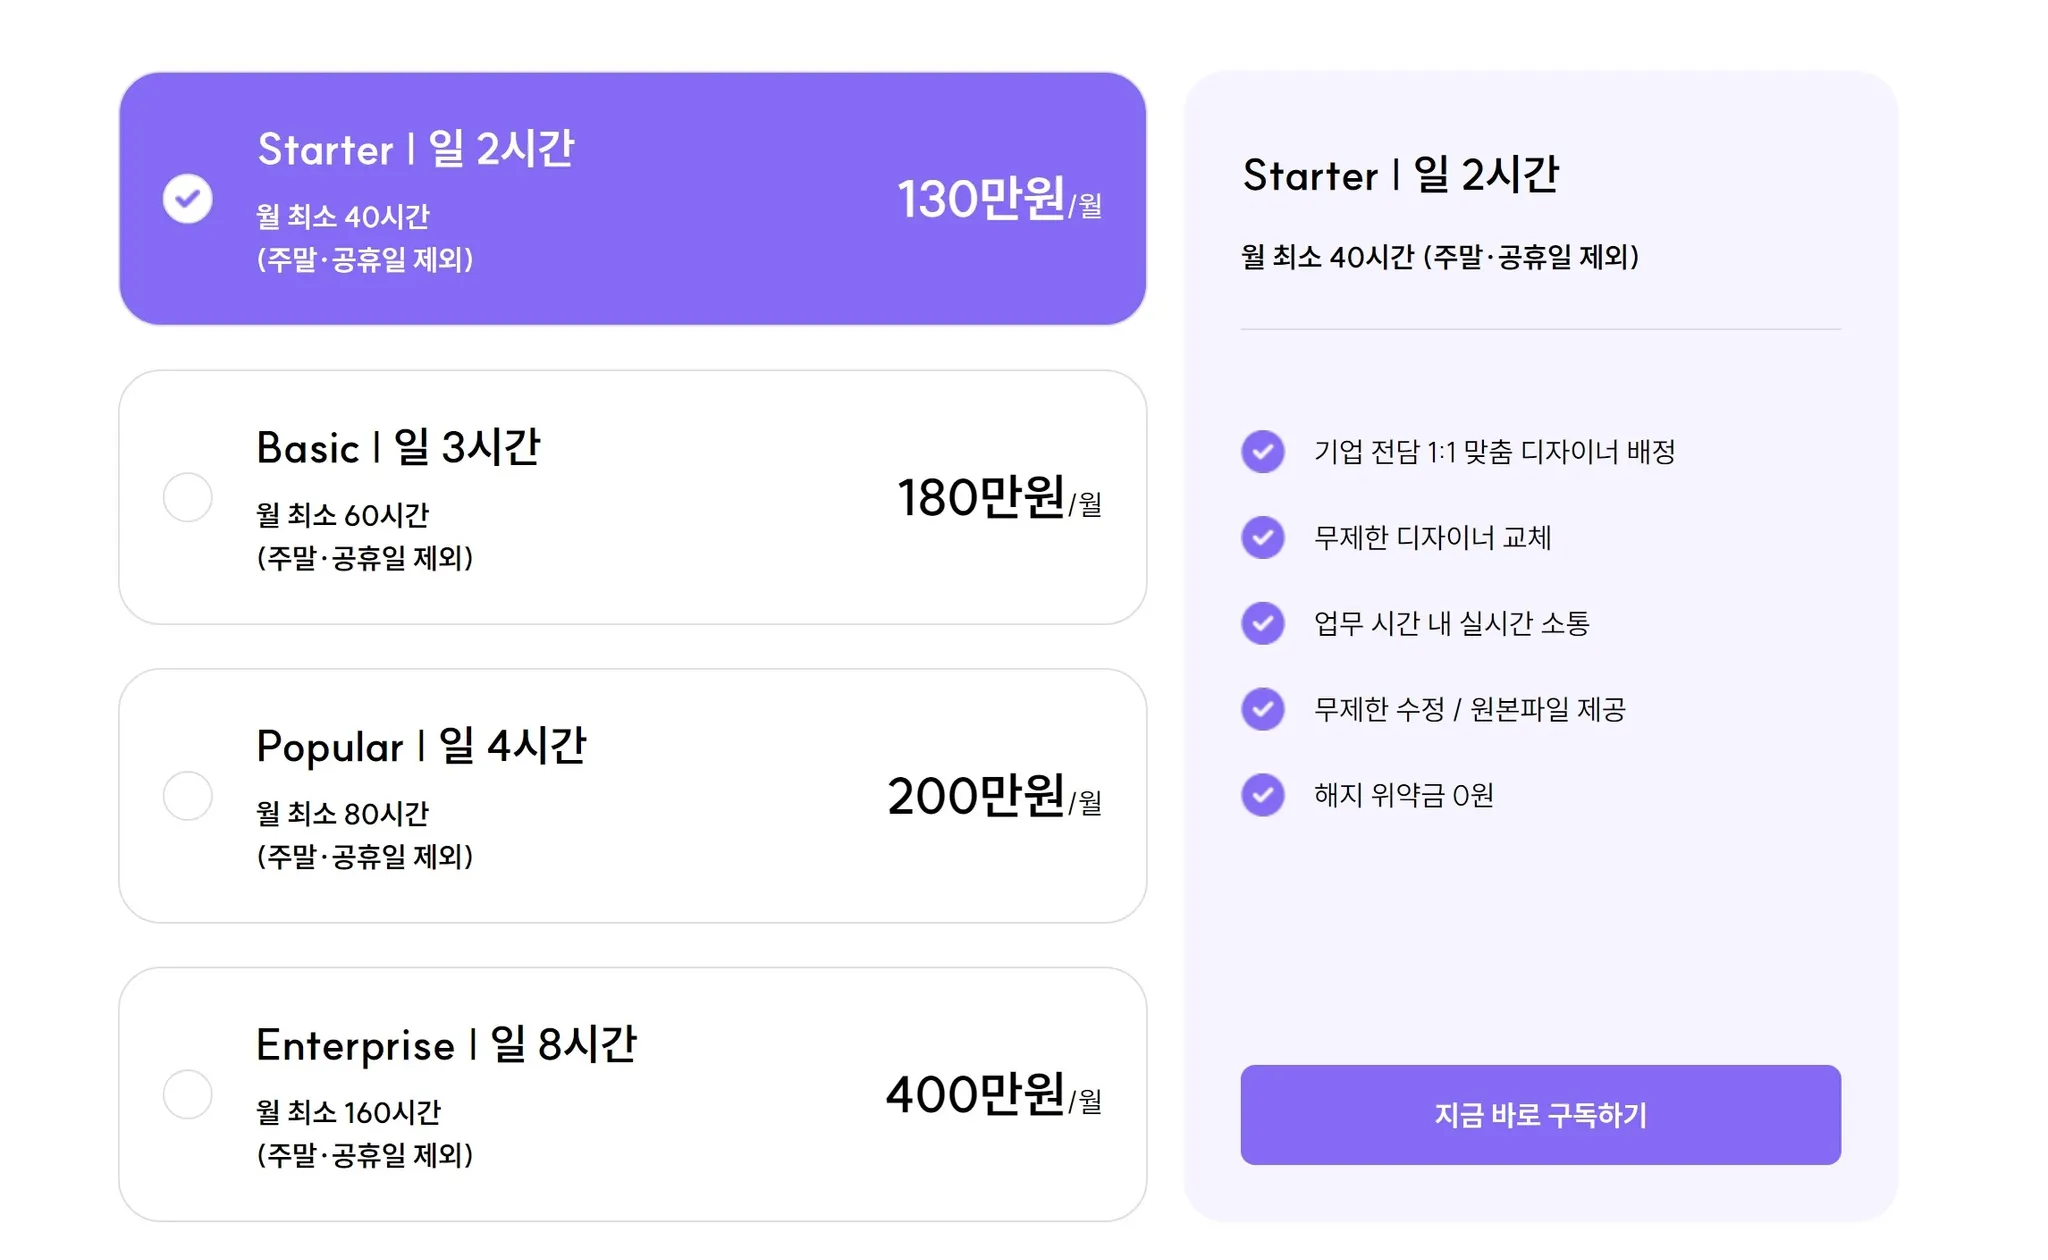Viewport: 2048px width, 1260px height.
Task: Click checkmark icon beside 기업 전담 1:1 맞춤 디자이너 배정
Action: 1263,452
